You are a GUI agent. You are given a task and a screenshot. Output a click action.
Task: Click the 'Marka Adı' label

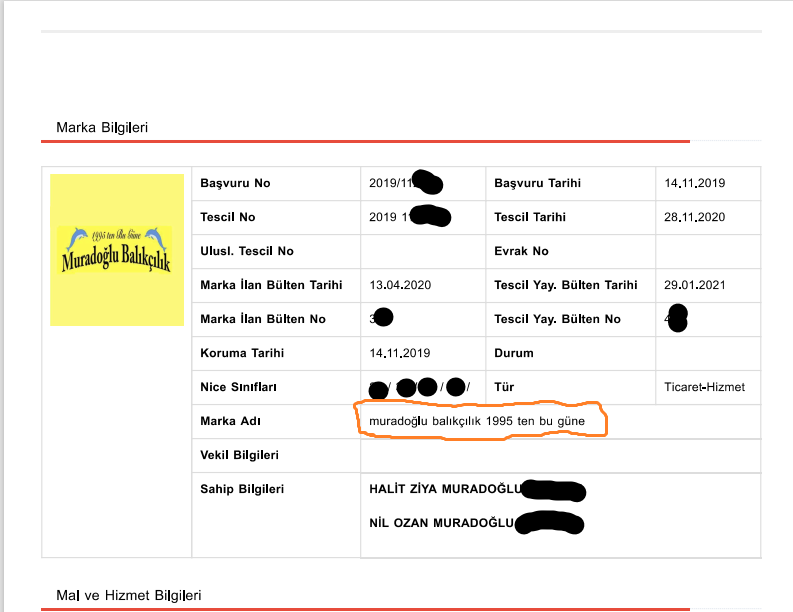[x=230, y=421]
